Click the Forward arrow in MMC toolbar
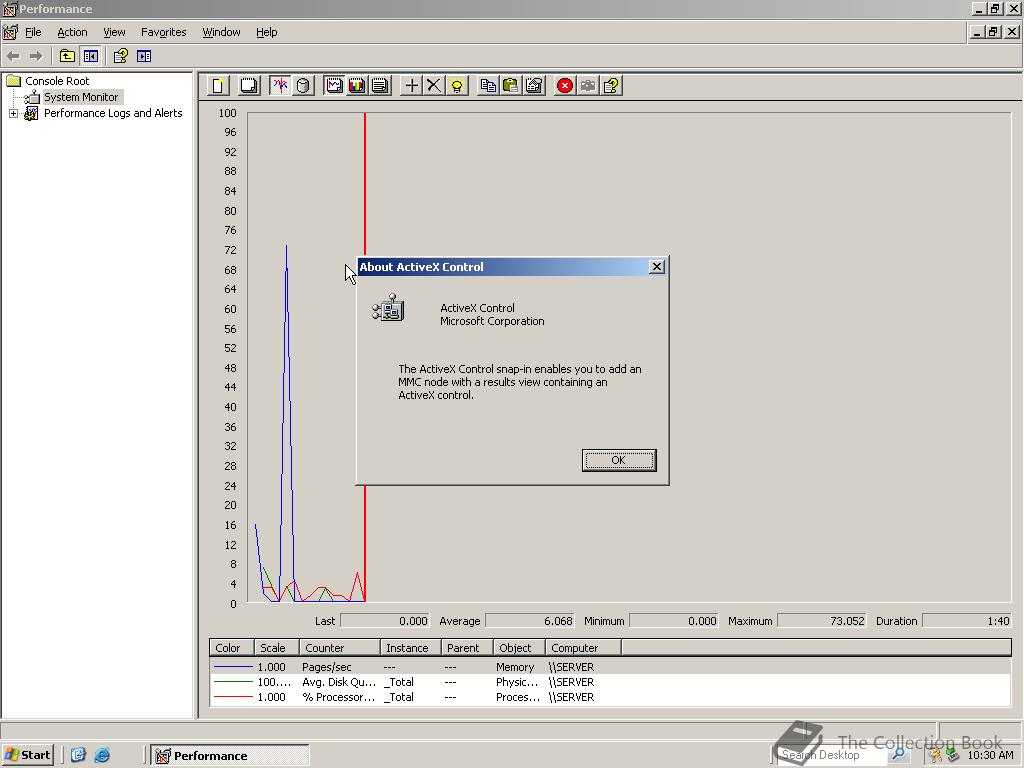This screenshot has width=1024, height=768. tap(36, 56)
